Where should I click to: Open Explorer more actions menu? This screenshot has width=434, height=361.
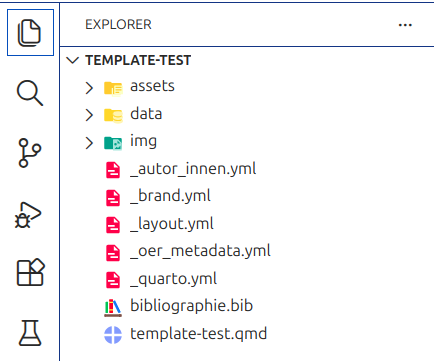coord(405,25)
